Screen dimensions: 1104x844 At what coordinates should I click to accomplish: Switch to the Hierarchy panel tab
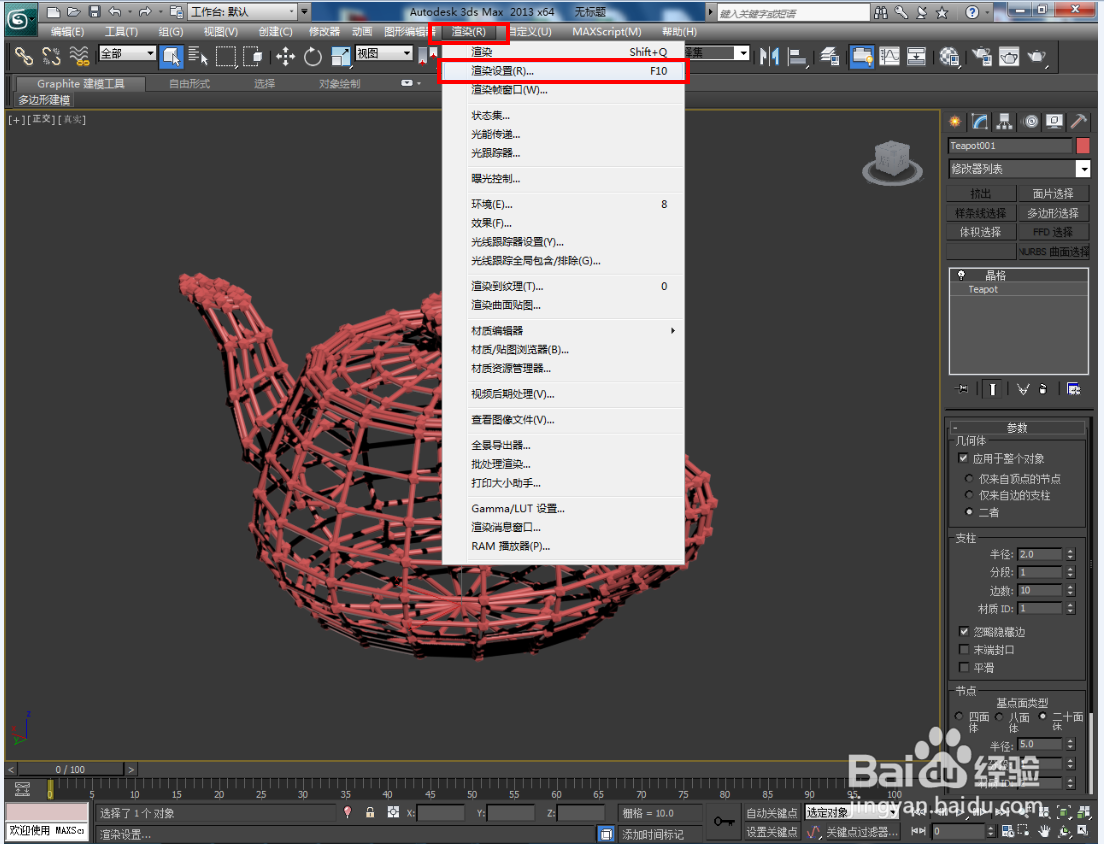1005,122
